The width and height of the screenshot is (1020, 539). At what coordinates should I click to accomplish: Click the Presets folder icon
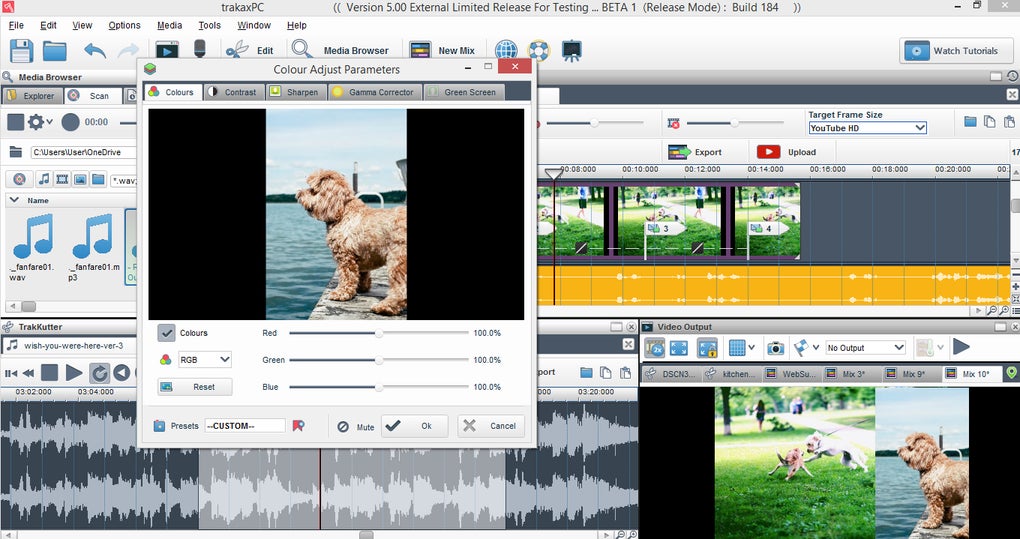click(x=159, y=427)
